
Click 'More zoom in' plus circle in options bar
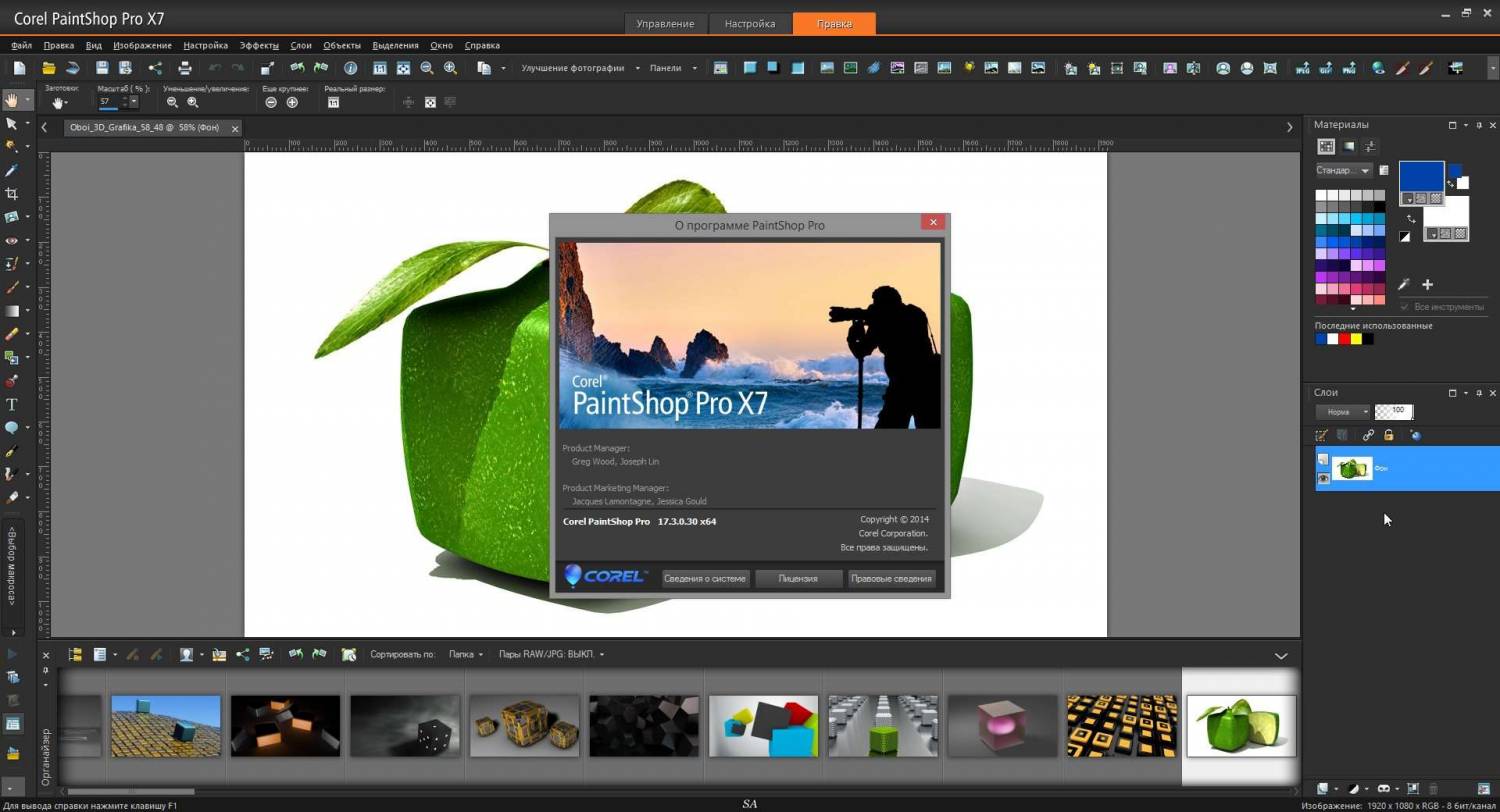pos(292,102)
